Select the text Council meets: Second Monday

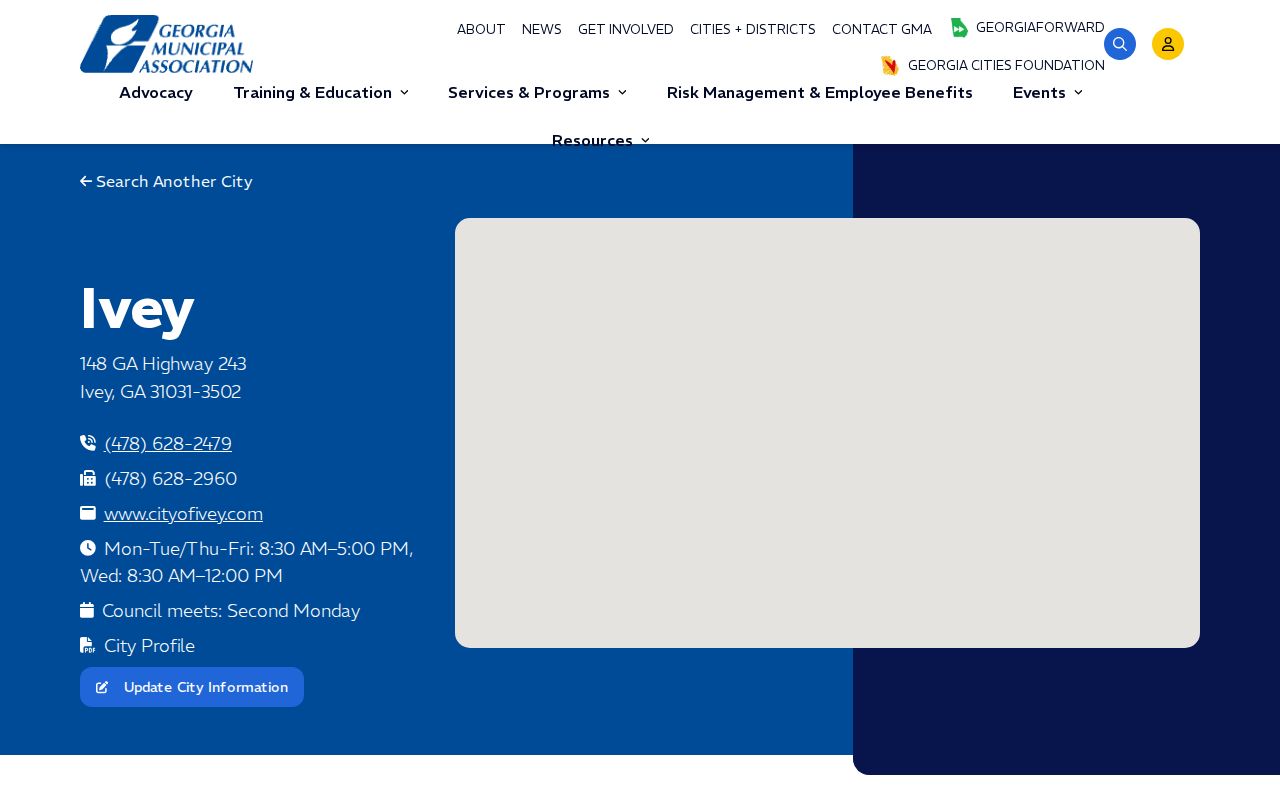click(x=231, y=611)
